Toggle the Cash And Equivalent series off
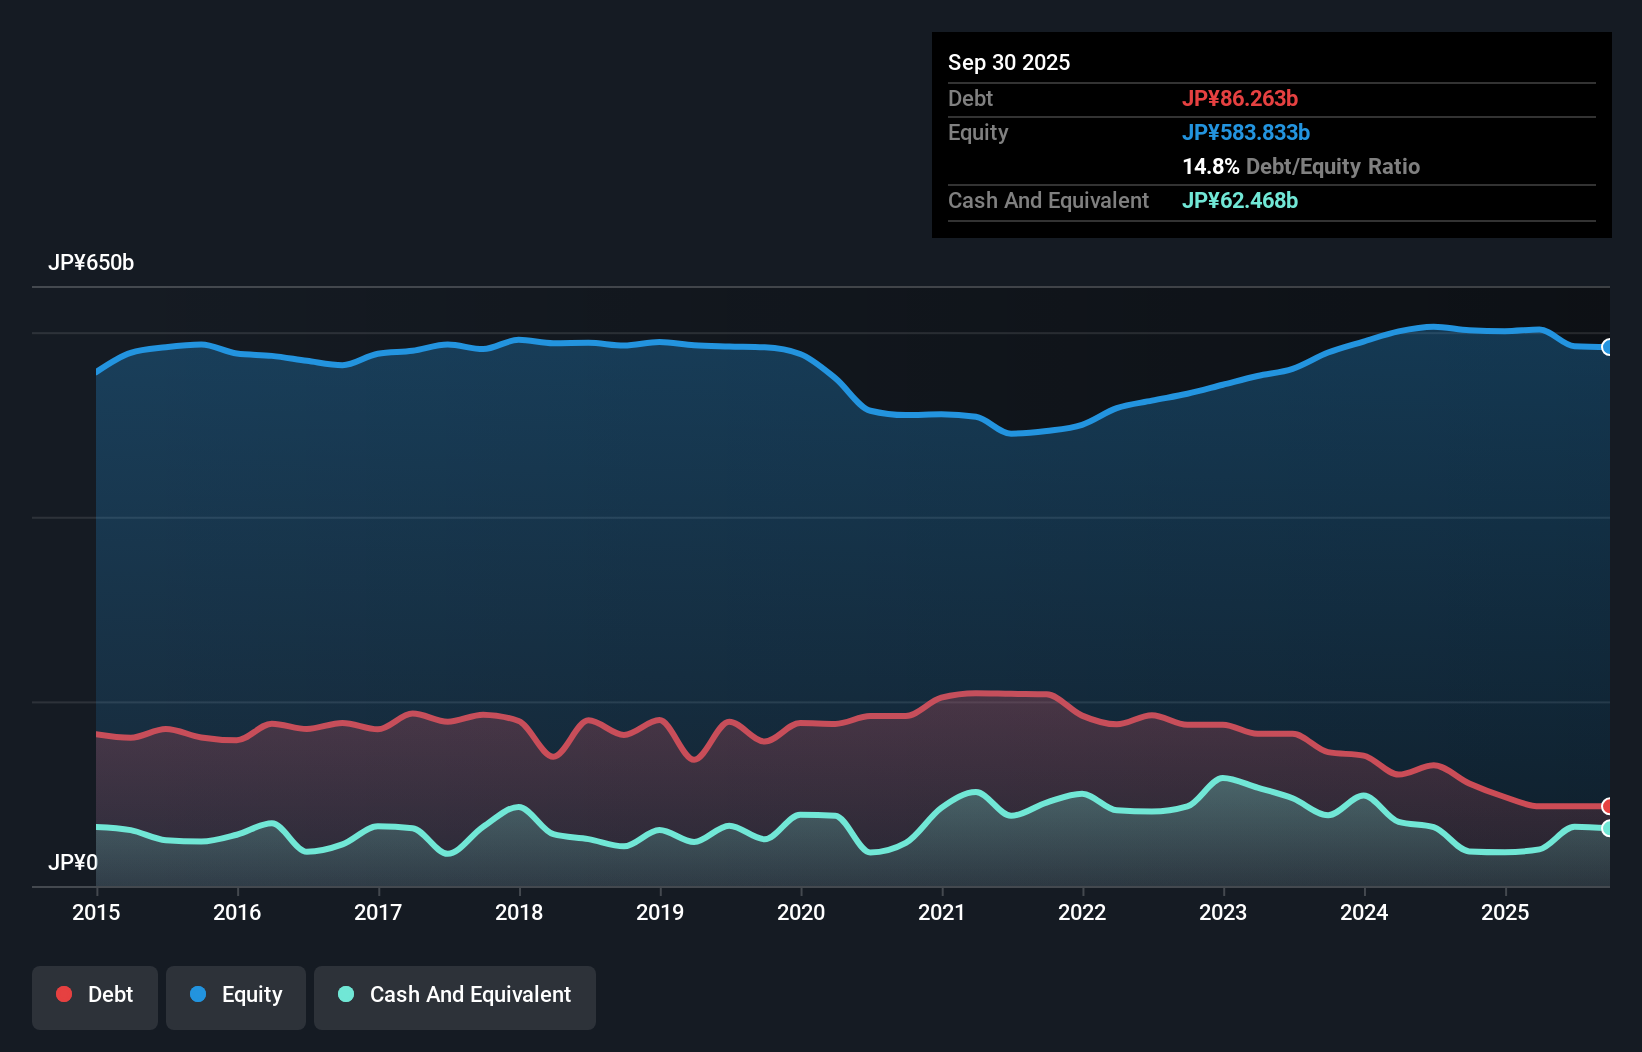Viewport: 1642px width, 1052px height. click(x=454, y=996)
